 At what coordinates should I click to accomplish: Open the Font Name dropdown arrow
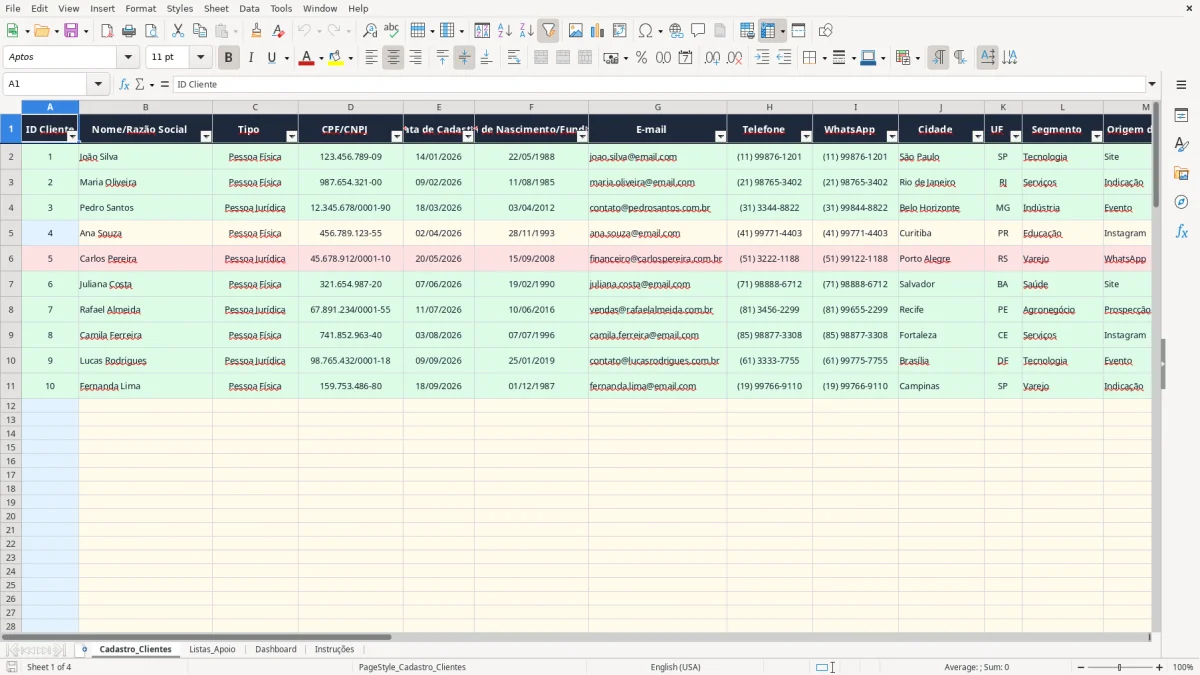point(128,58)
